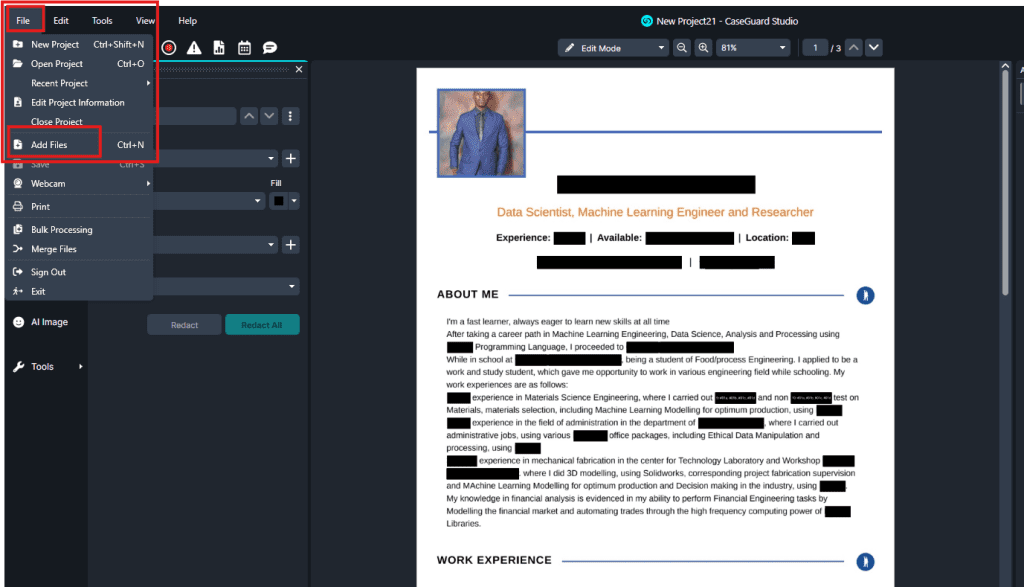Go to previous page with up arrow

click(852, 48)
